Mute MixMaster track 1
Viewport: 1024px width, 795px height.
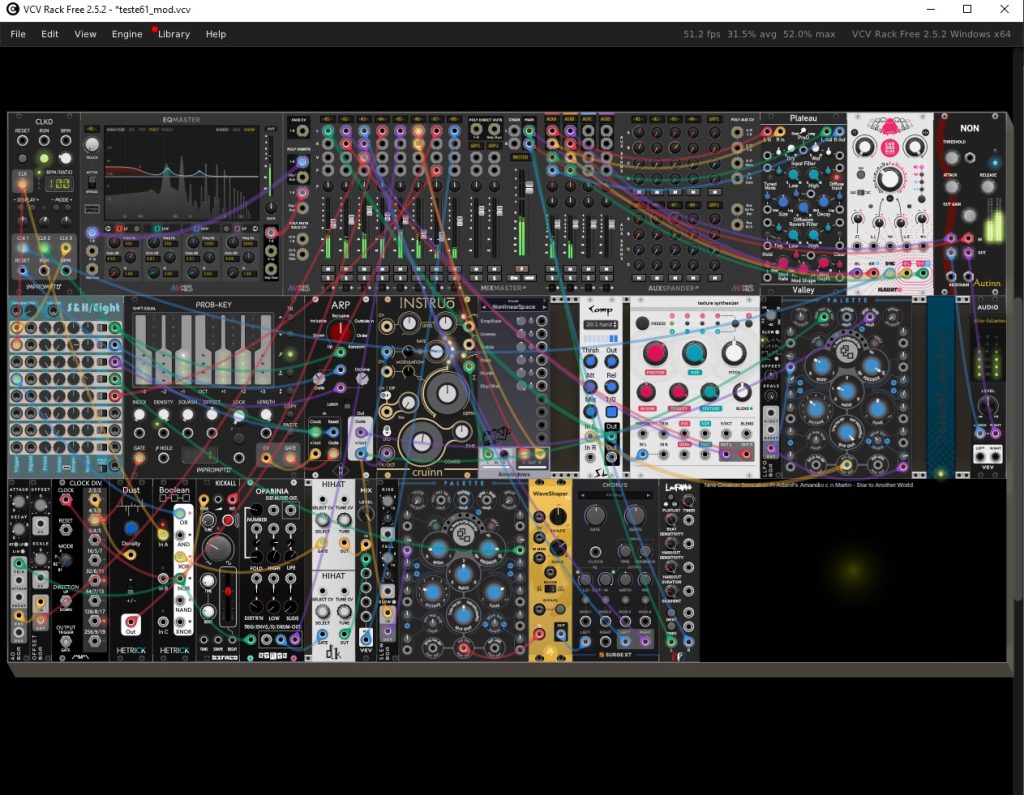coord(327,269)
